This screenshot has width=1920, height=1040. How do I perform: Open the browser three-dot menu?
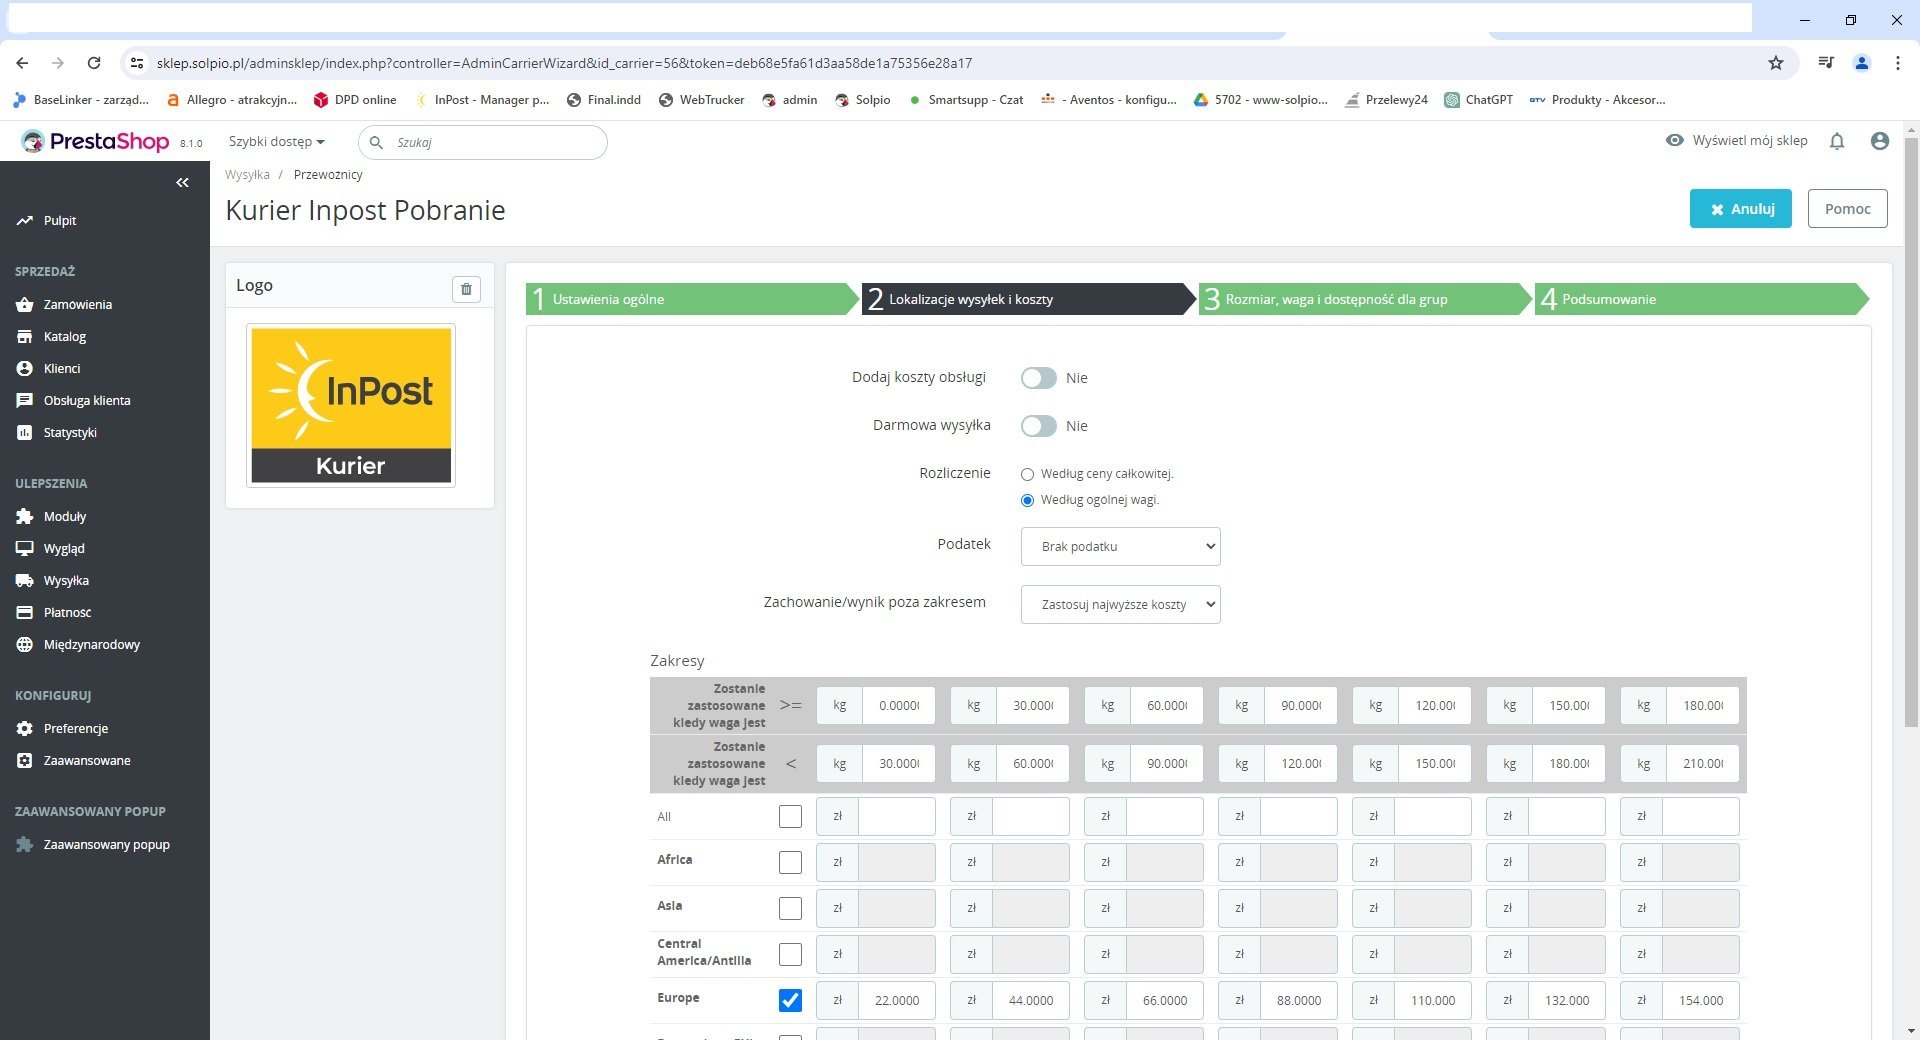[x=1898, y=63]
